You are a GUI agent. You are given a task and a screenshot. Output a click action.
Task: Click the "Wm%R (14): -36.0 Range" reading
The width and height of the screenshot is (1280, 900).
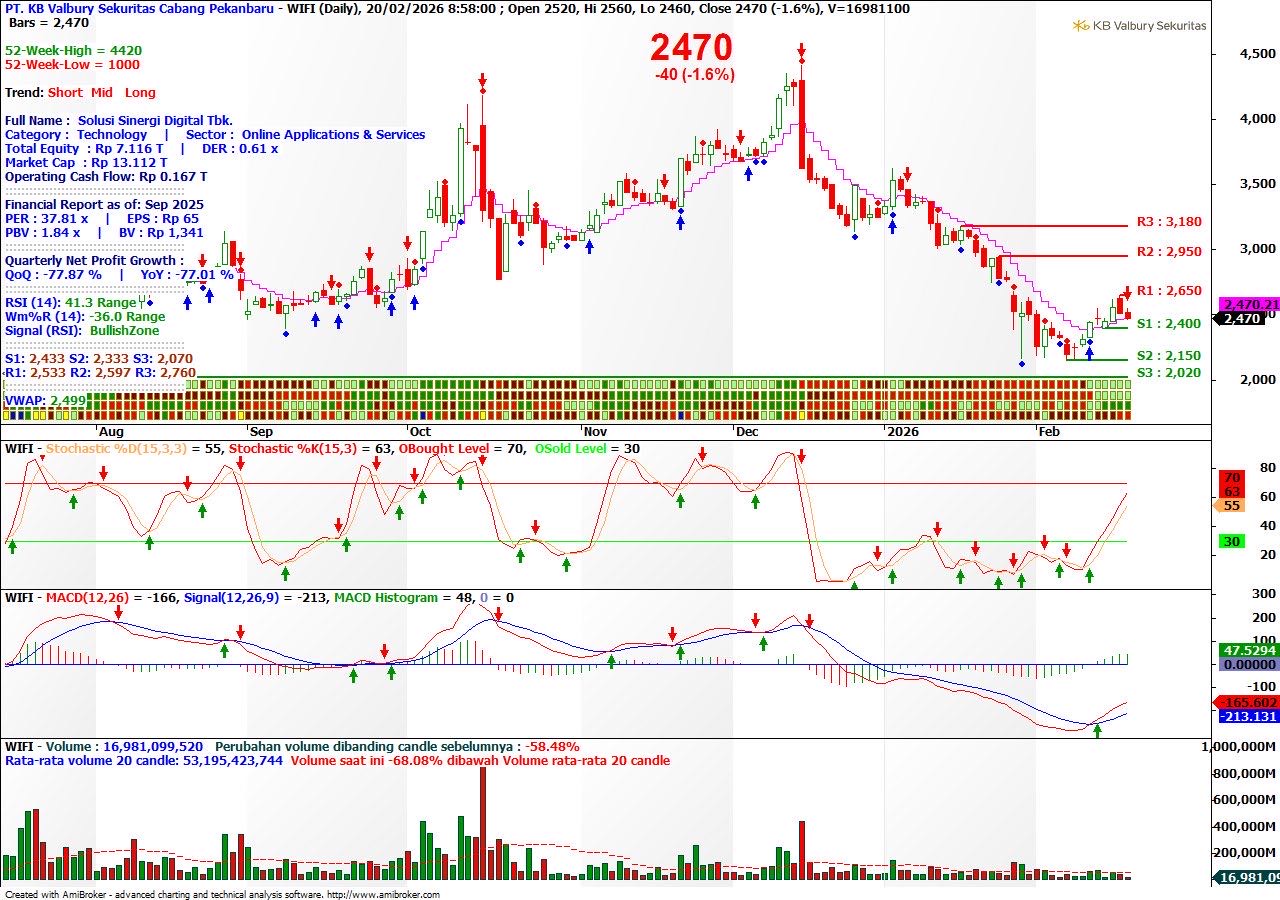pos(85,316)
